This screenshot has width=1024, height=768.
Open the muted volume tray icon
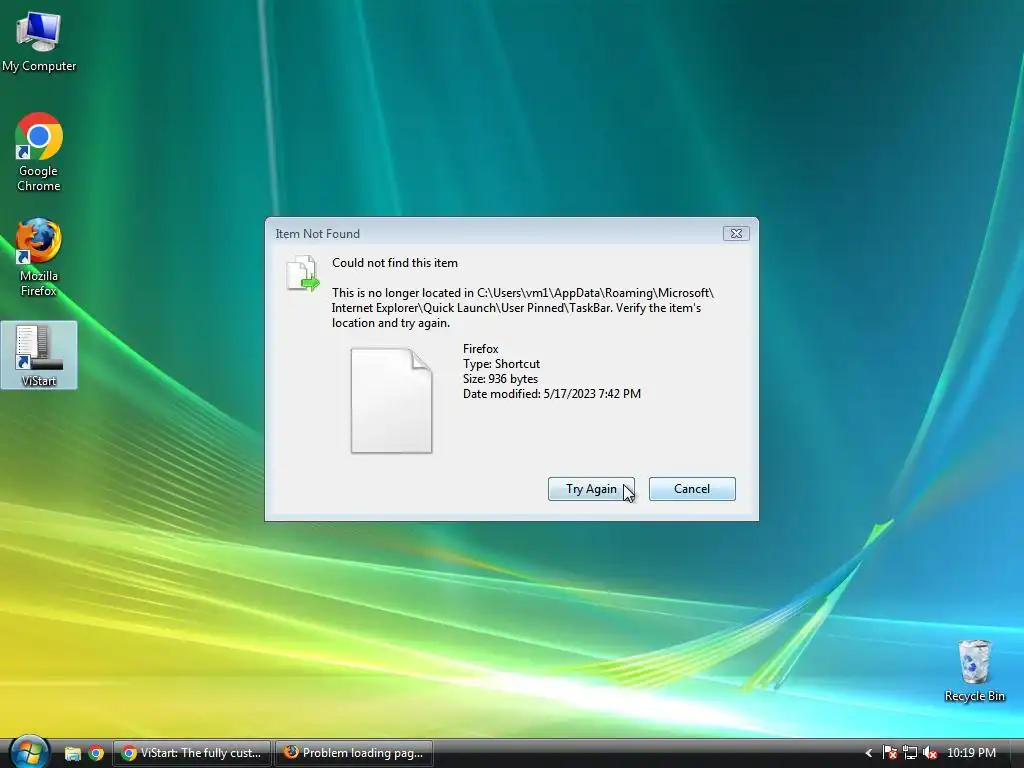(930, 753)
